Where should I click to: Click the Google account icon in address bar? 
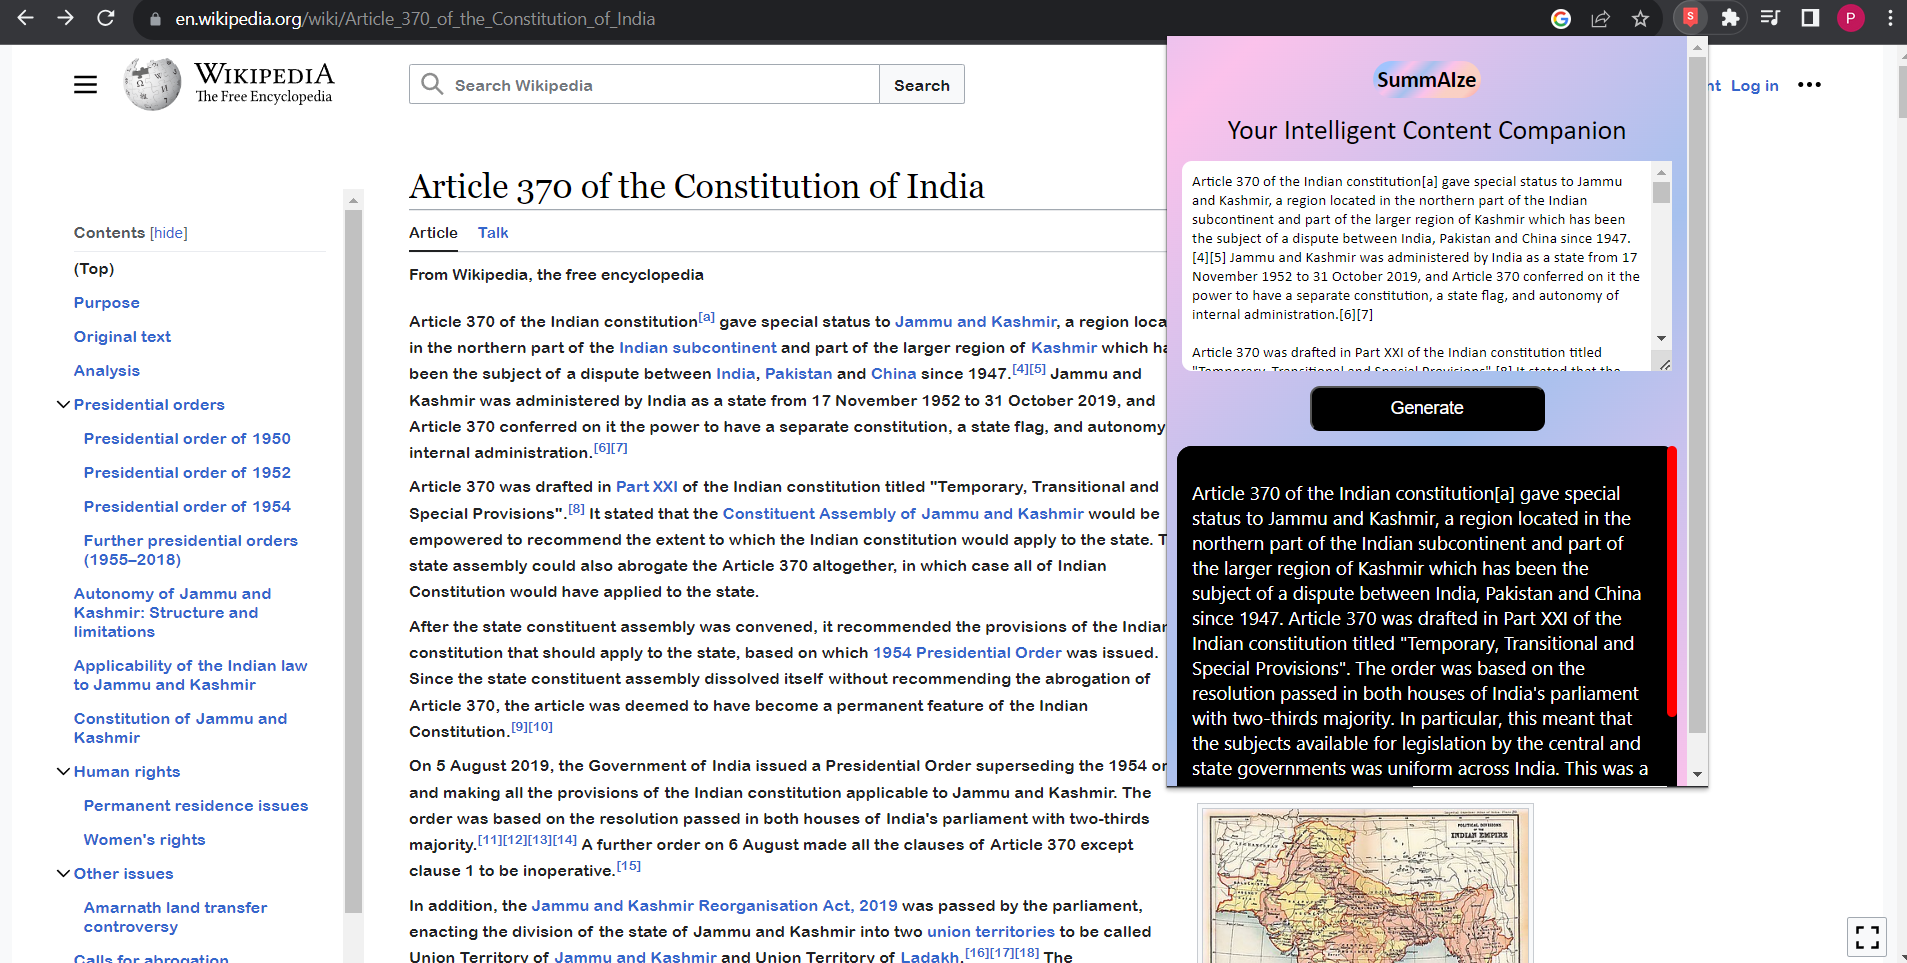[1560, 19]
